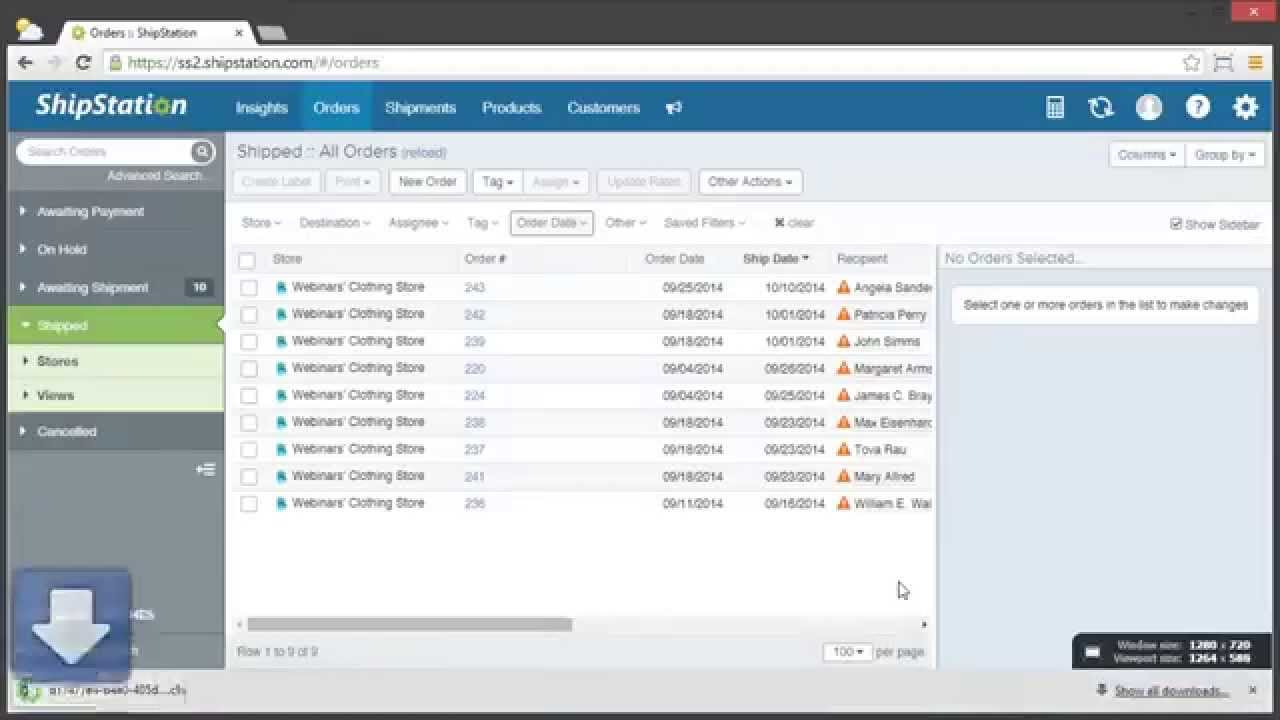Open the Assignee filter dropdown

418,223
